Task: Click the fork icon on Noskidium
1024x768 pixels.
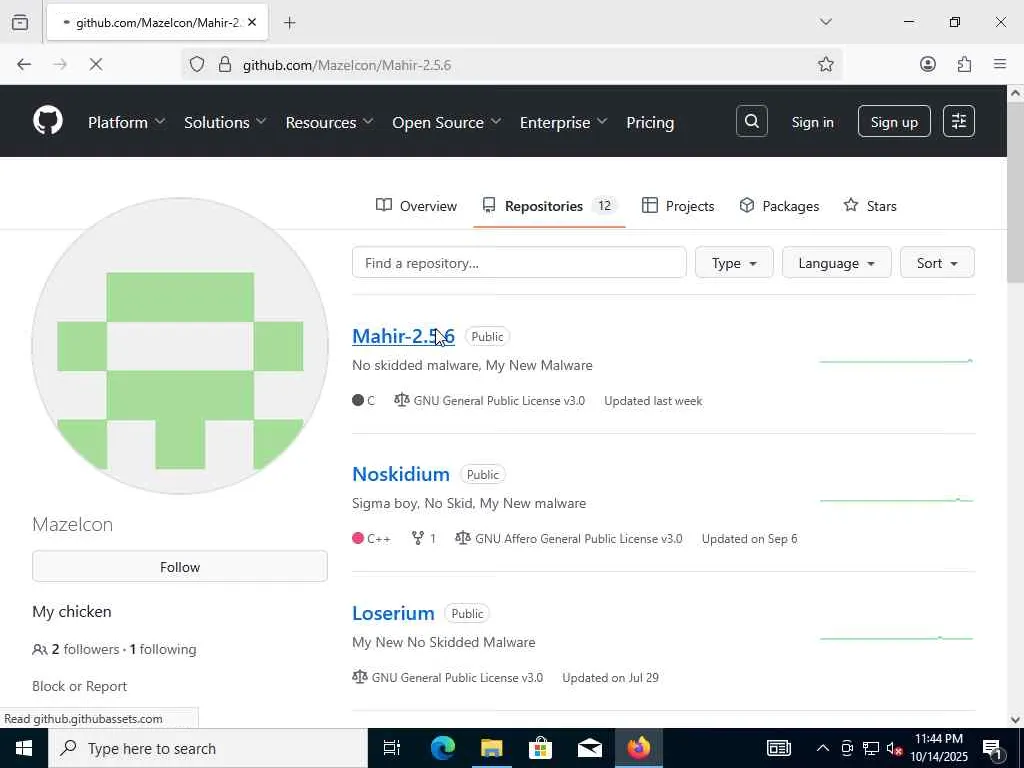Action: pos(418,538)
